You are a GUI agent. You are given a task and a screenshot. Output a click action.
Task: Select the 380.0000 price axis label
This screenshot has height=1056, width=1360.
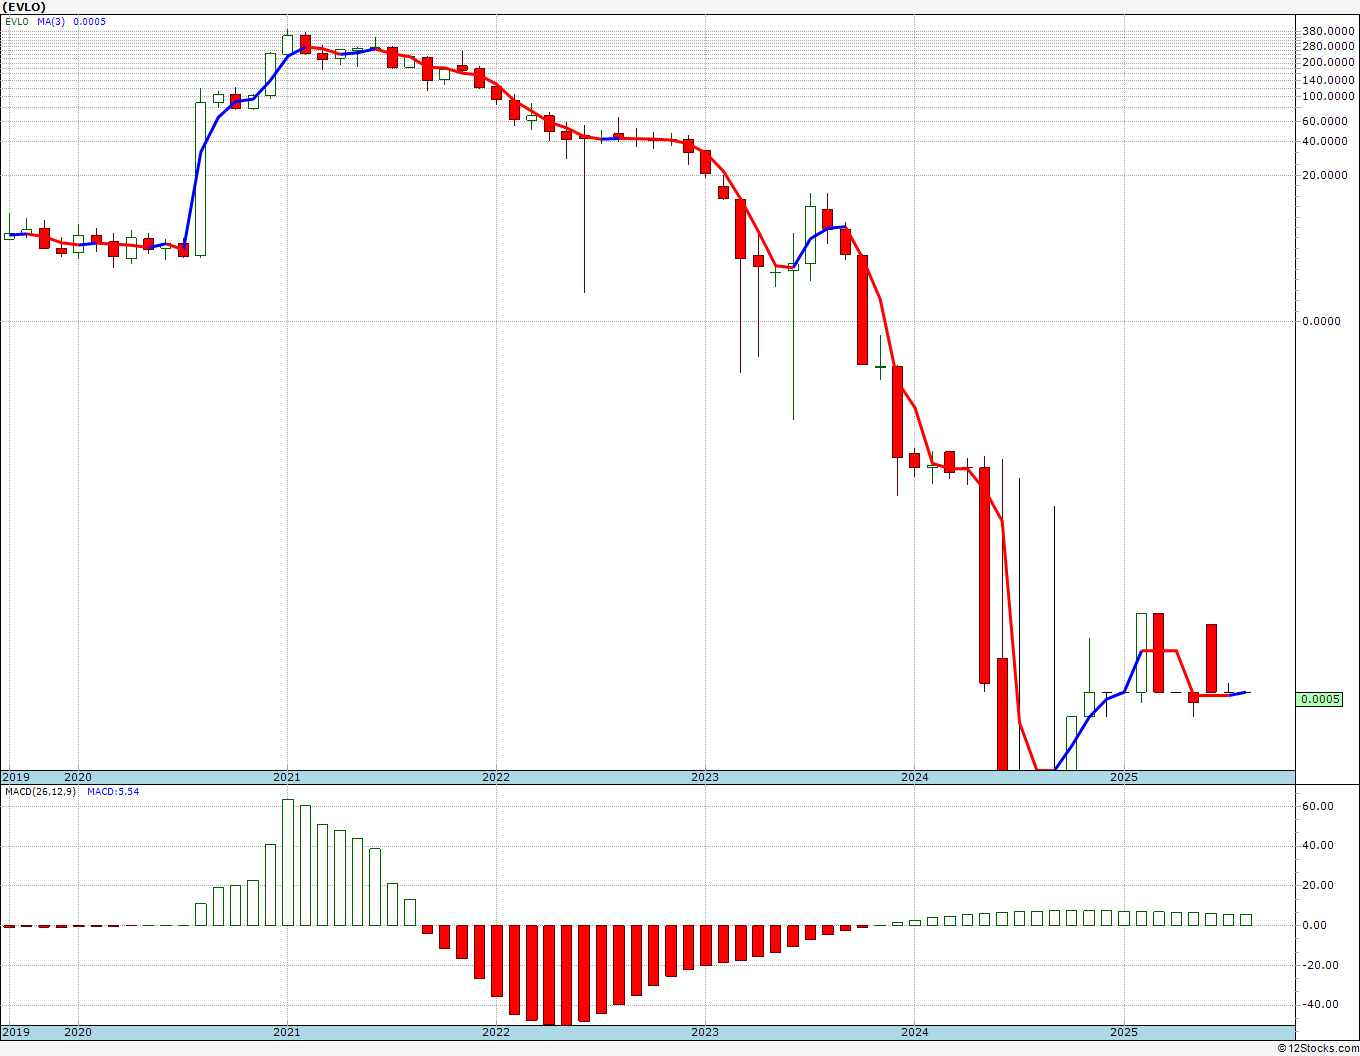click(x=1329, y=30)
